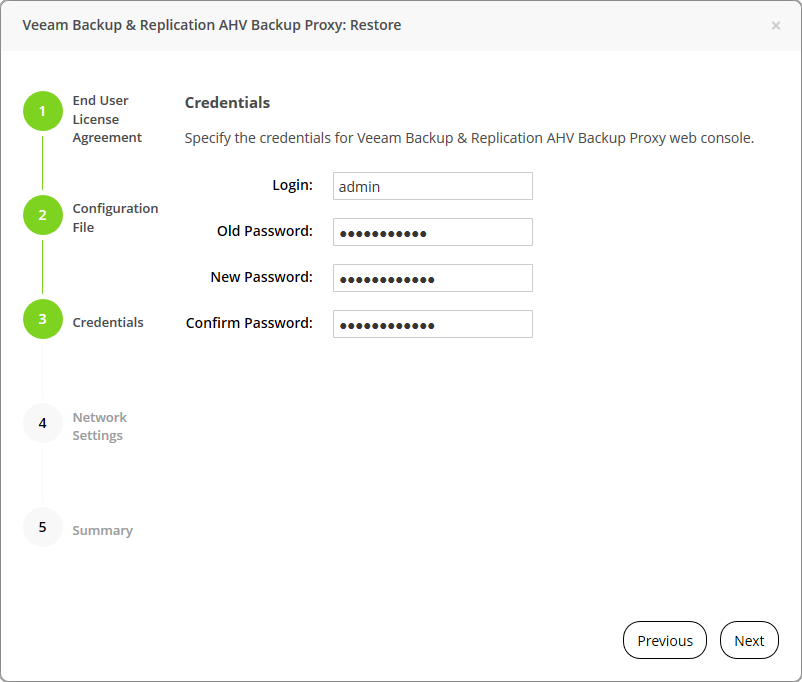Screen dimensions: 802x682
Task: Select the Credentials step label
Action: click(107, 322)
